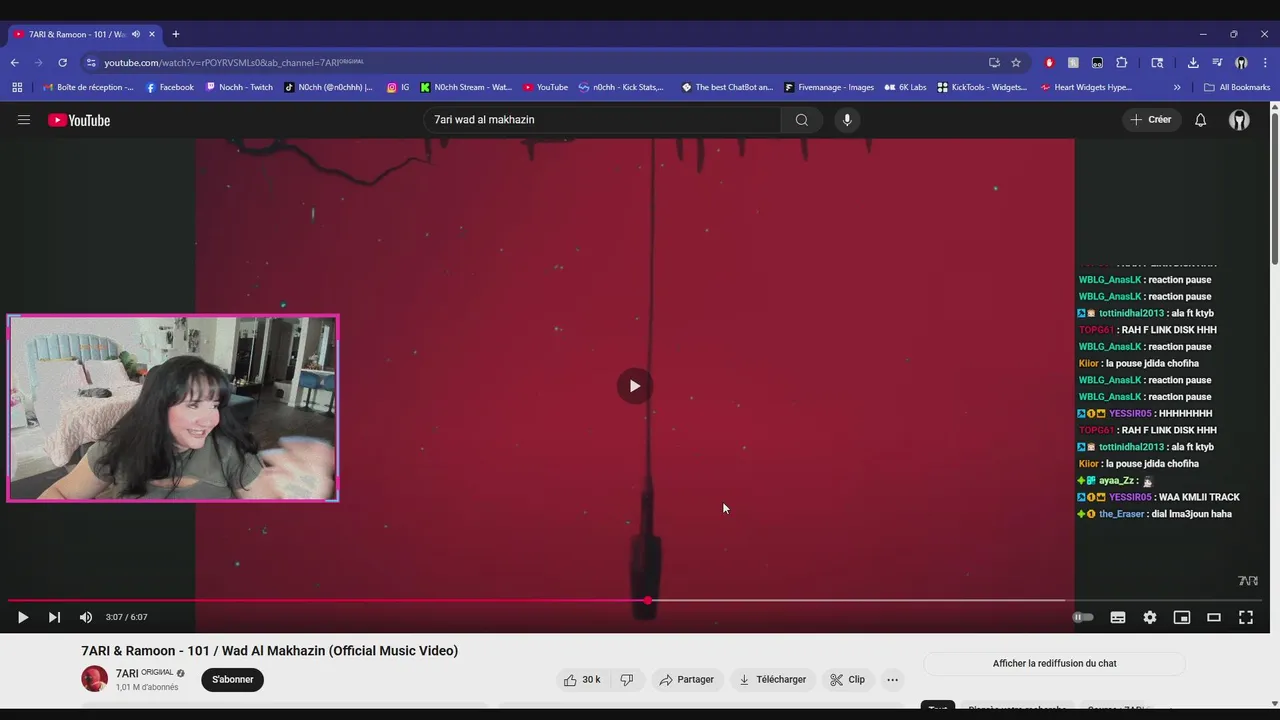Click Afficher la rediffusion du chat
This screenshot has width=1280, height=720.
1054,664
